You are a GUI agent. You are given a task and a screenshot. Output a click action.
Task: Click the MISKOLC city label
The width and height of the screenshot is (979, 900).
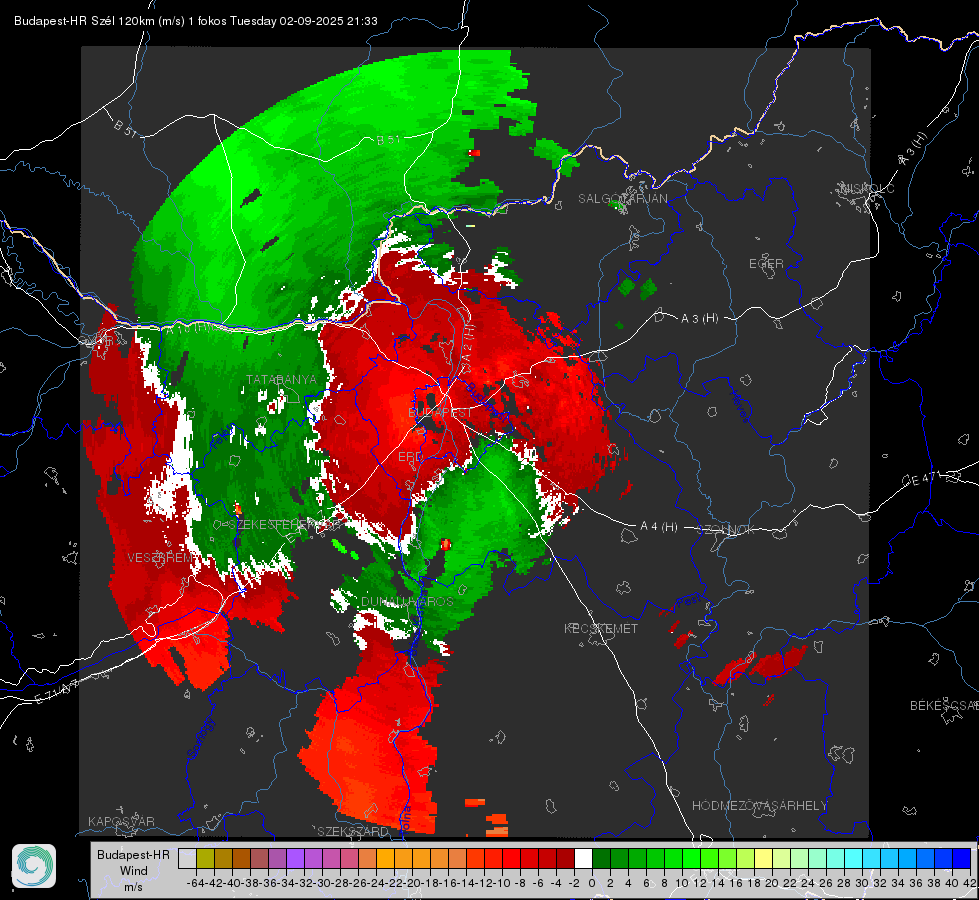pyautogui.click(x=867, y=188)
